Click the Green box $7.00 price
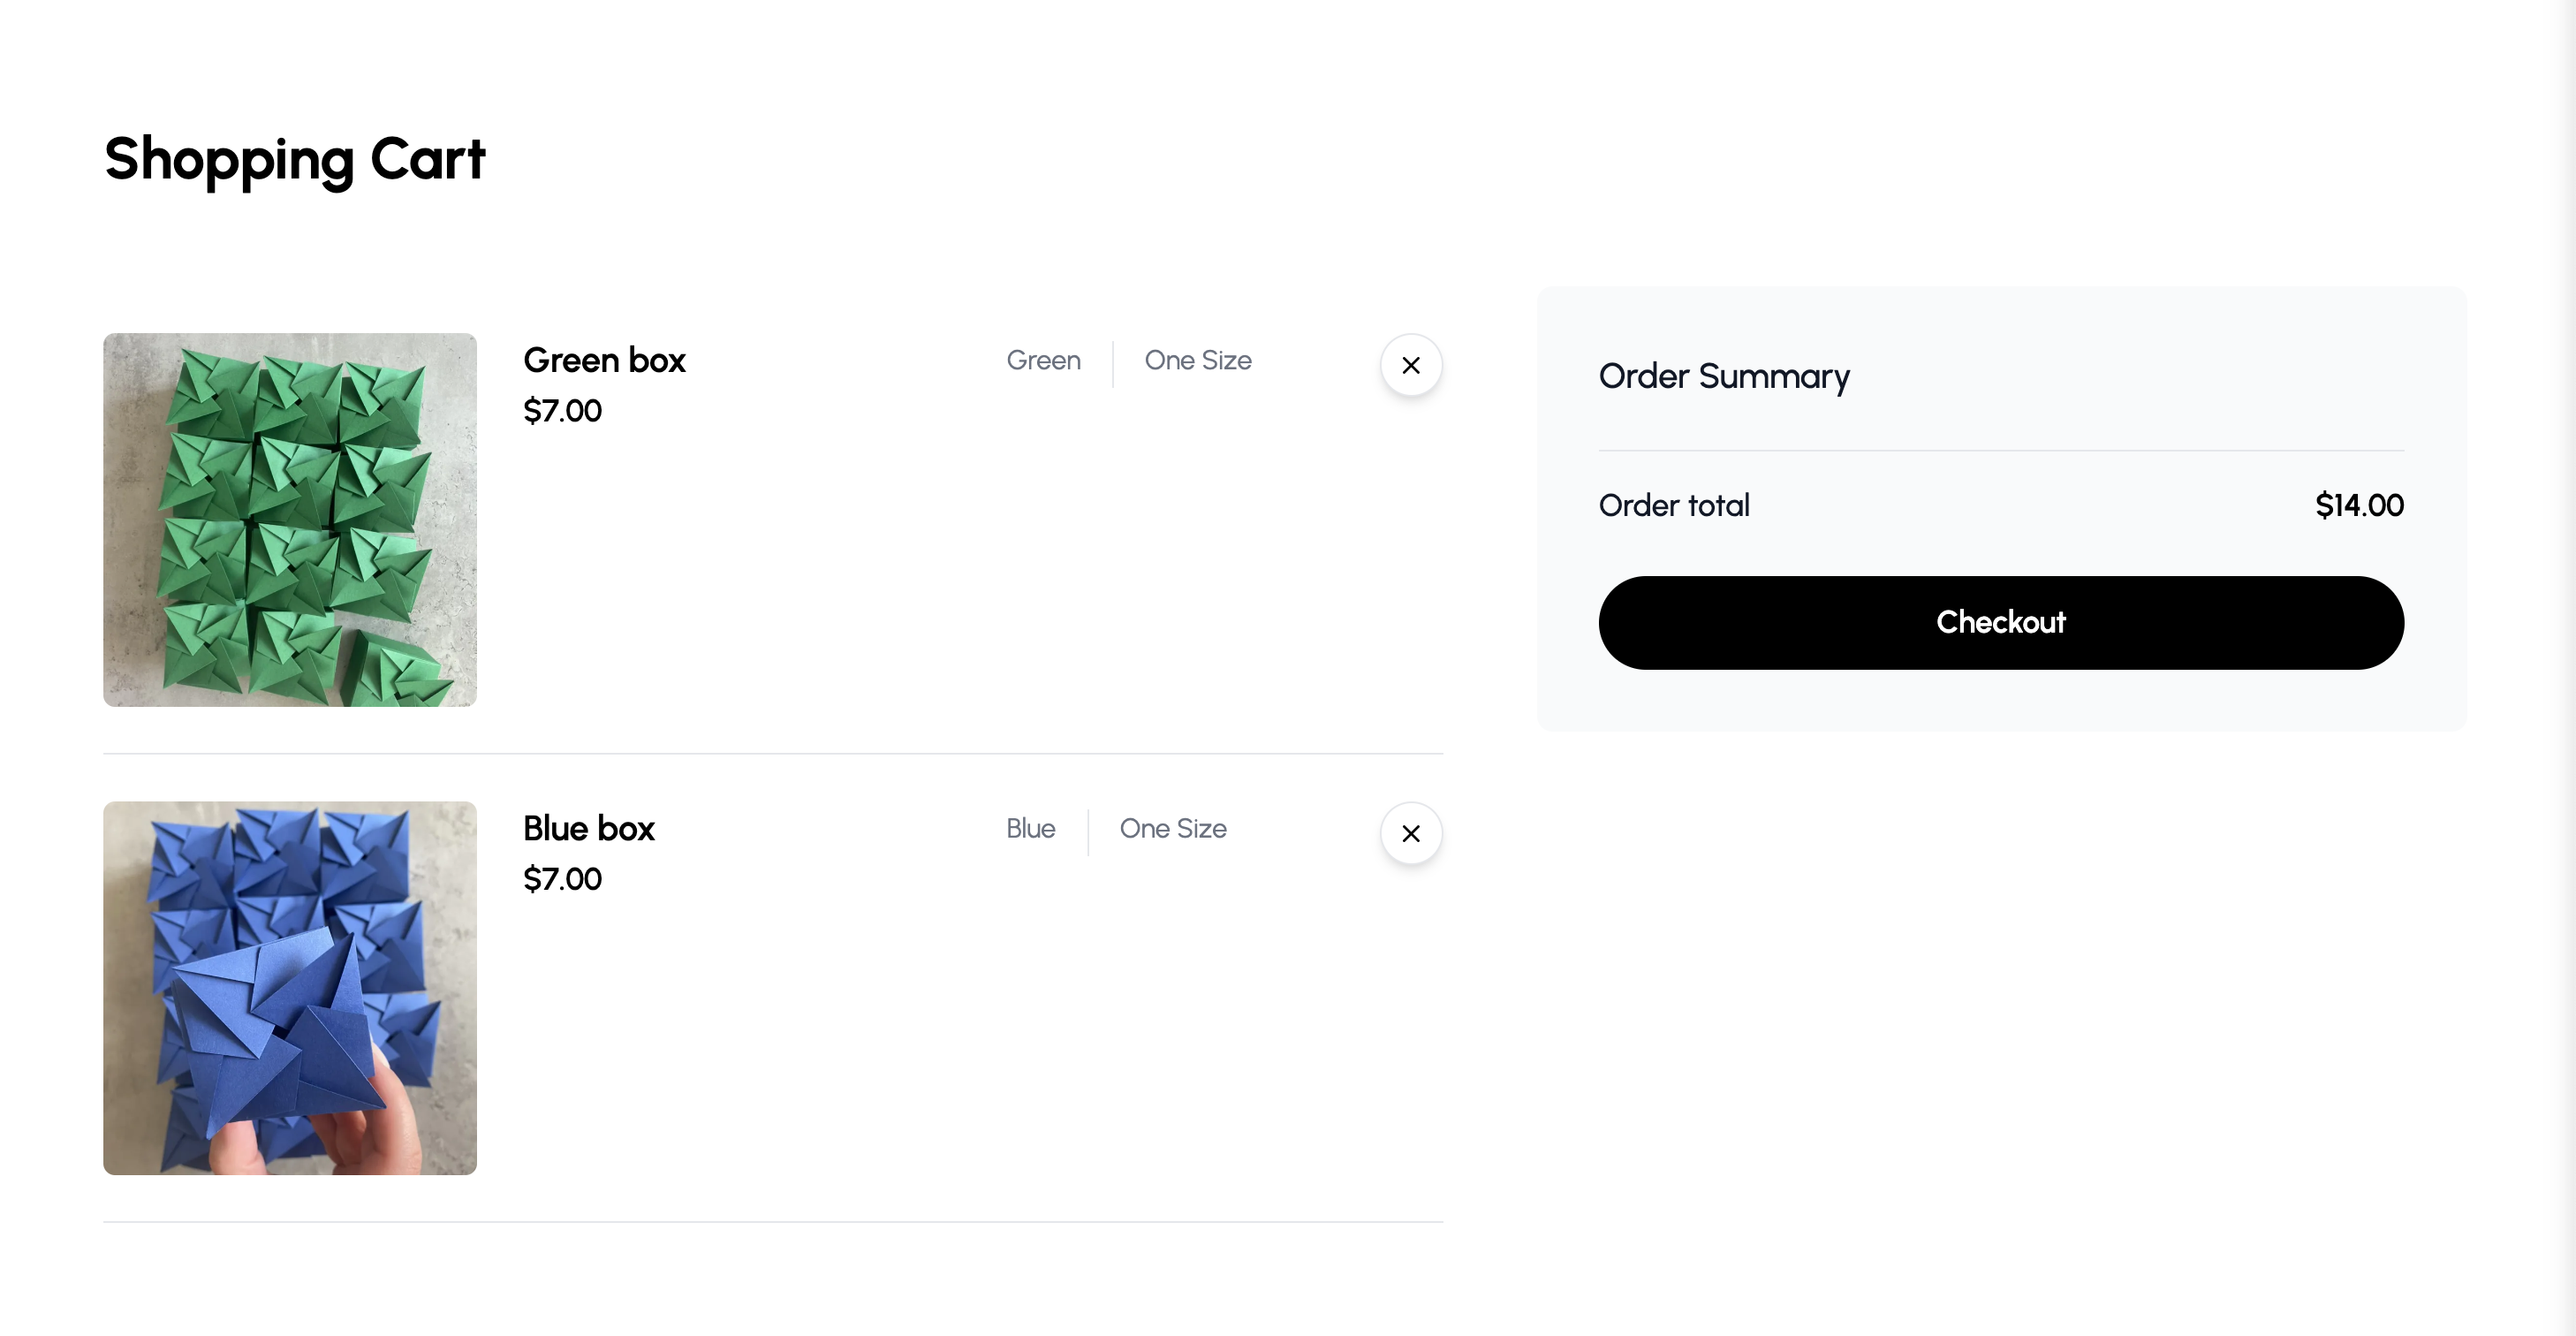Screen dimensions: 2576x1336 (562, 410)
